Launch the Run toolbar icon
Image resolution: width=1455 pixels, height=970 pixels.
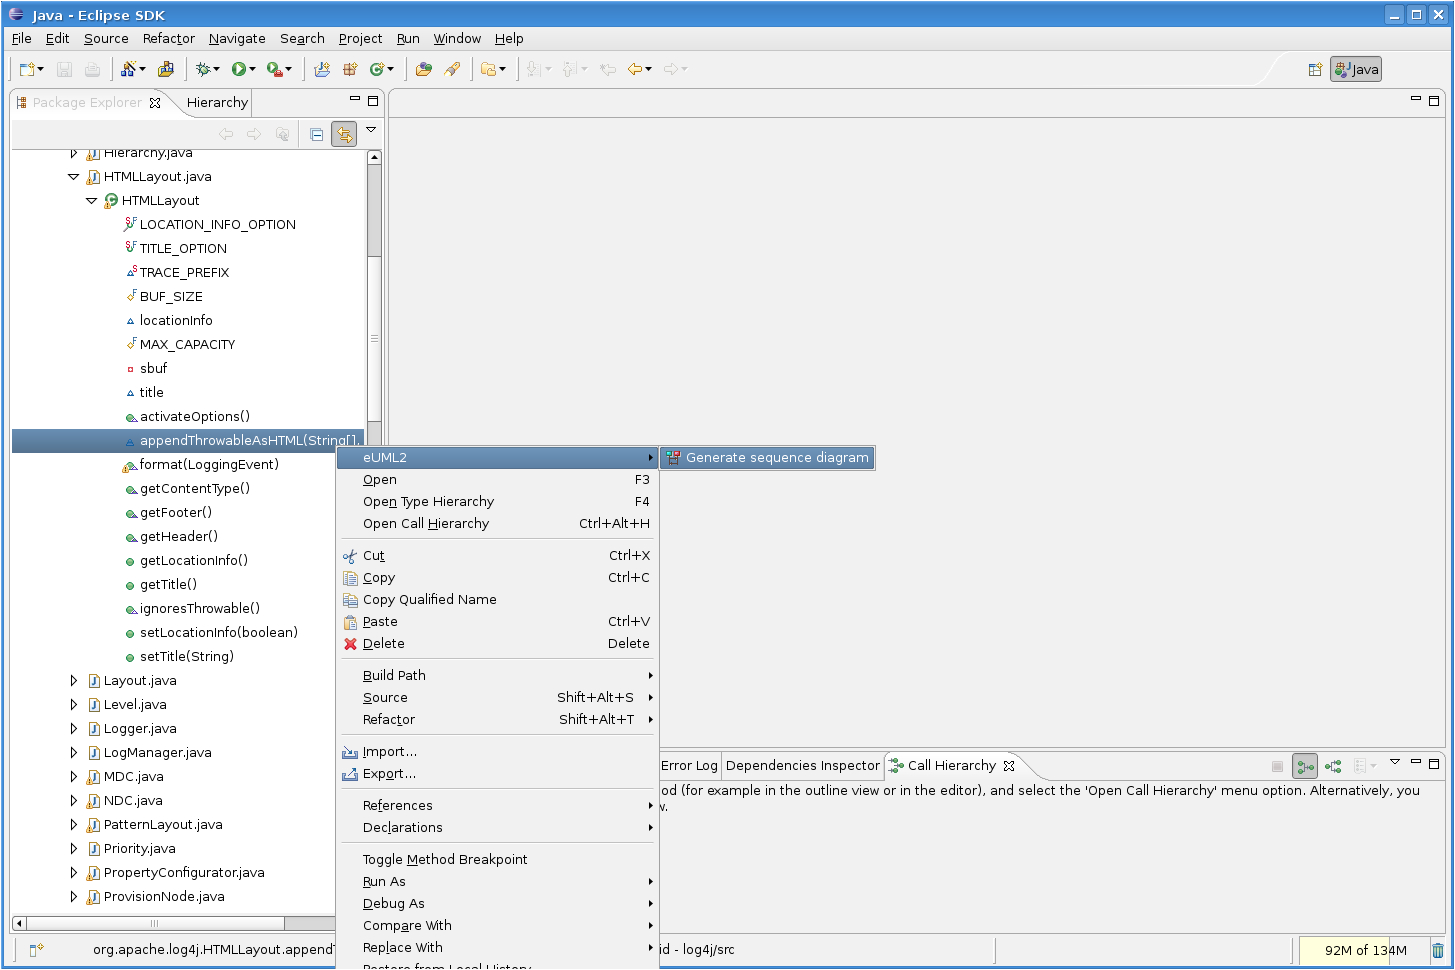[x=240, y=69]
